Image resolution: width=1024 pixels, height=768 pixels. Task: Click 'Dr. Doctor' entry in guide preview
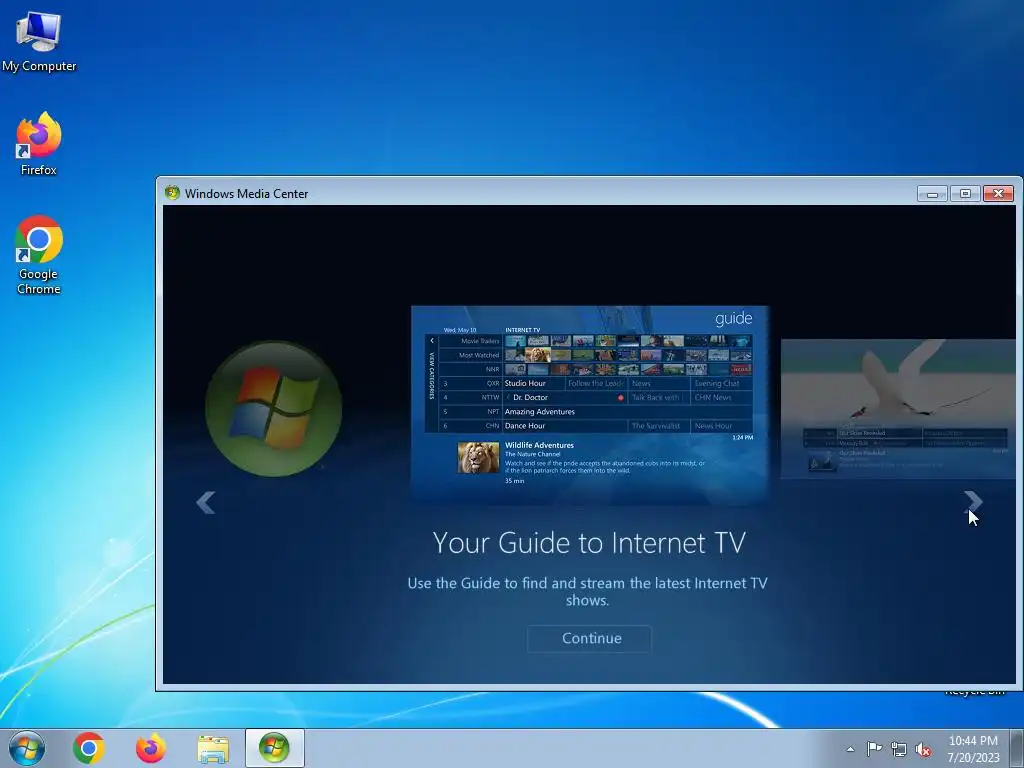[530, 397]
